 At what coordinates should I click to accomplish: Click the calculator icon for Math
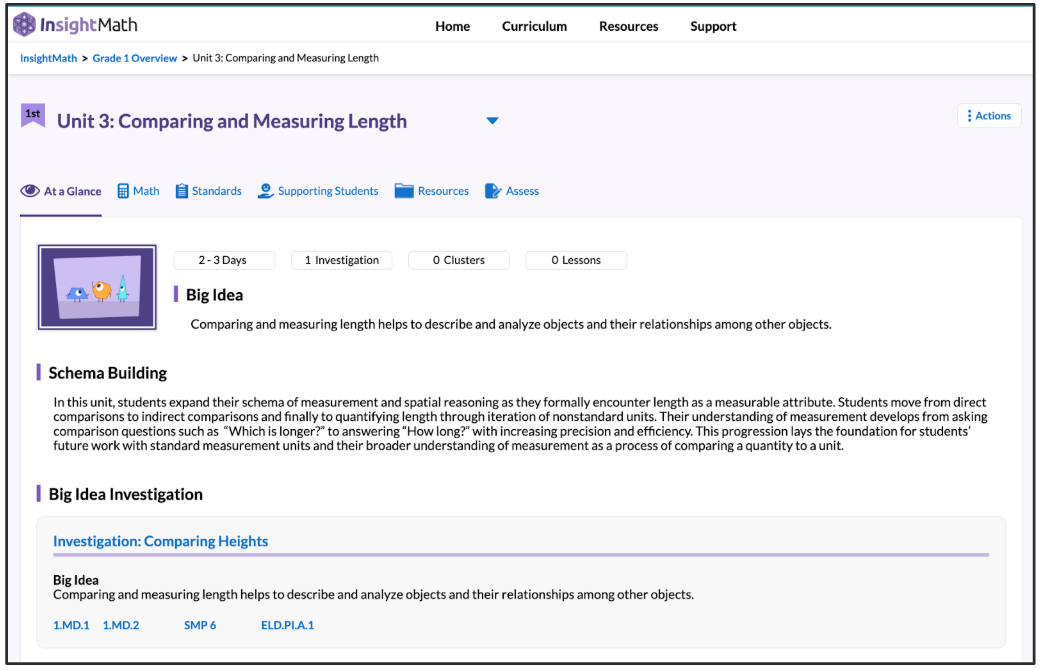123,191
